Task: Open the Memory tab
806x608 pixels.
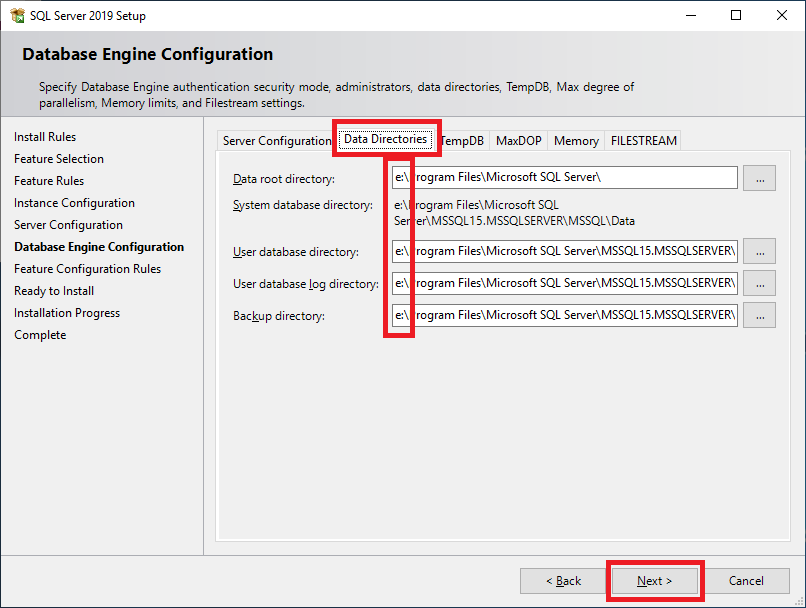Action: [x=576, y=141]
